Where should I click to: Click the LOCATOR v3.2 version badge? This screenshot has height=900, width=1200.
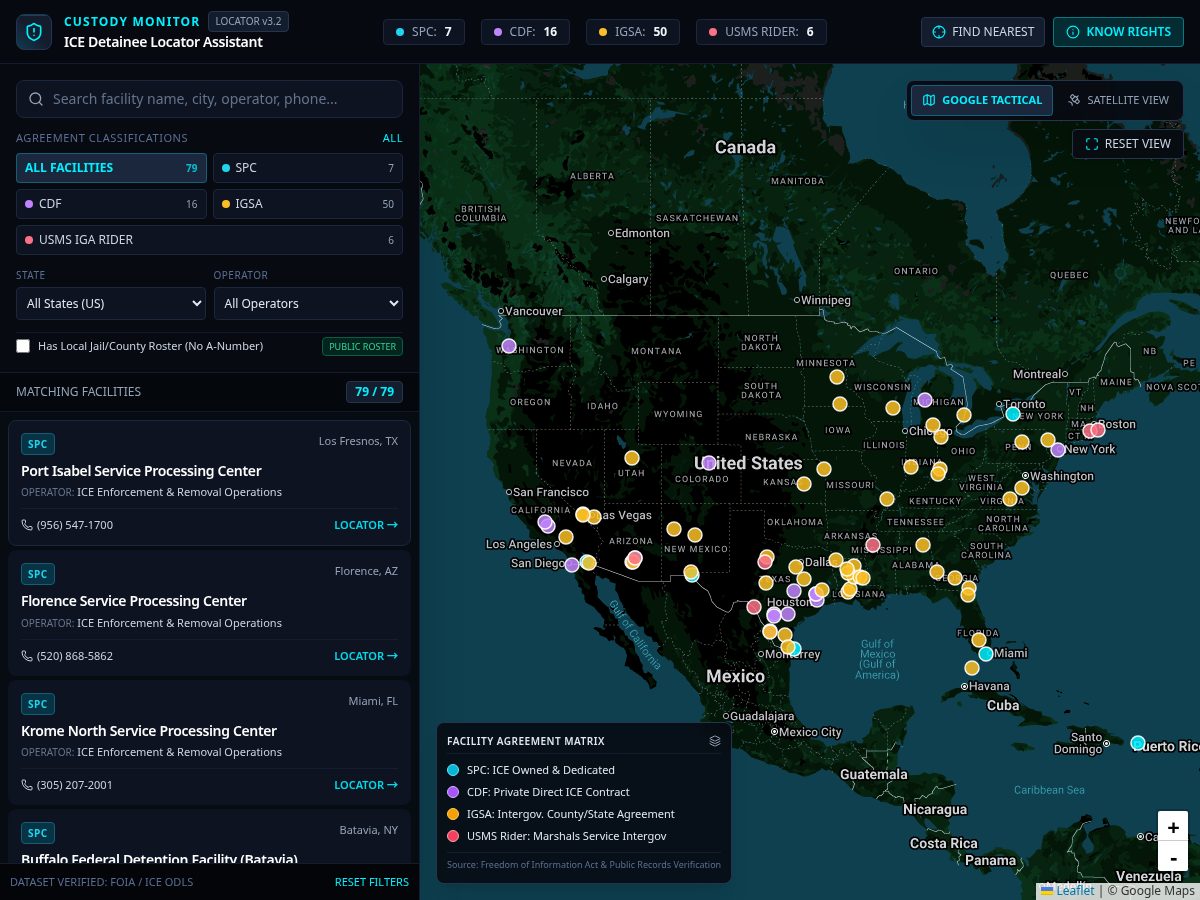pyautogui.click(x=248, y=21)
